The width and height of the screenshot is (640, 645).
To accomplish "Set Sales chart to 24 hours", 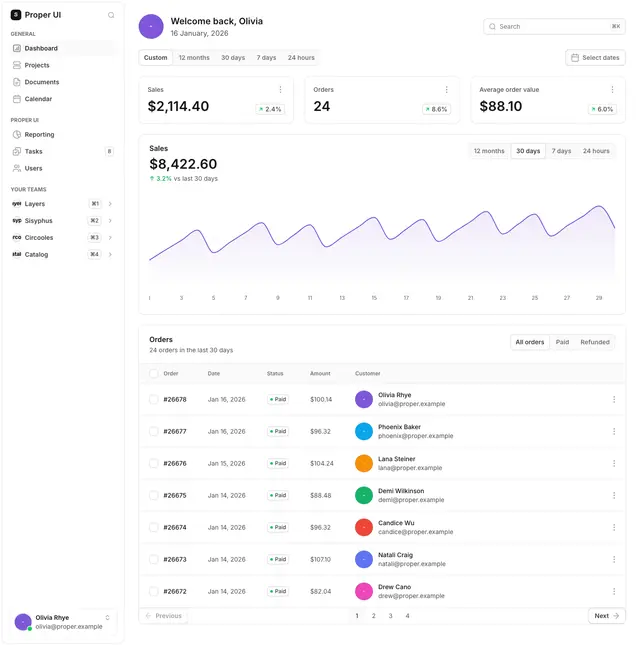I will coord(596,151).
